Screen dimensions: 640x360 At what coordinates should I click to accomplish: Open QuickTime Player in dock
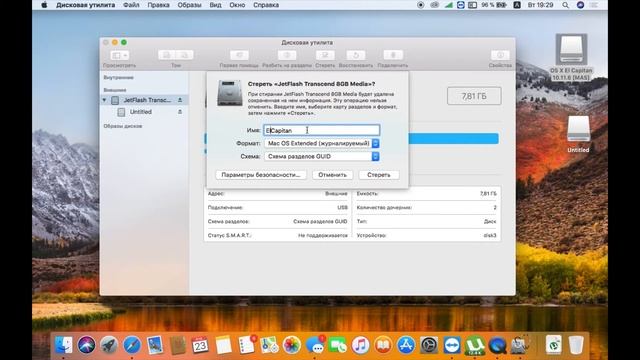[498, 345]
